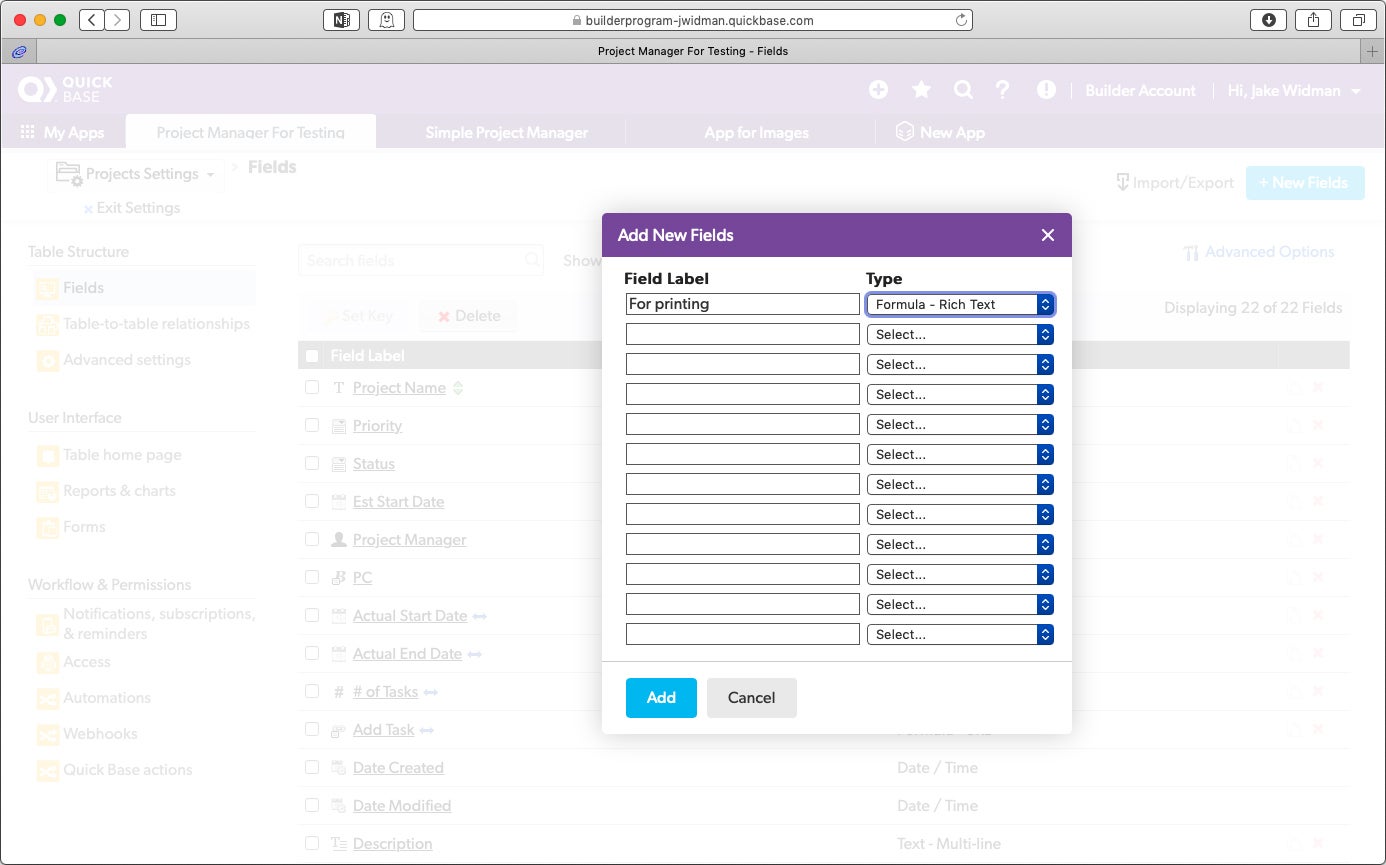
Task: Click the New Fields button
Action: pos(1305,183)
